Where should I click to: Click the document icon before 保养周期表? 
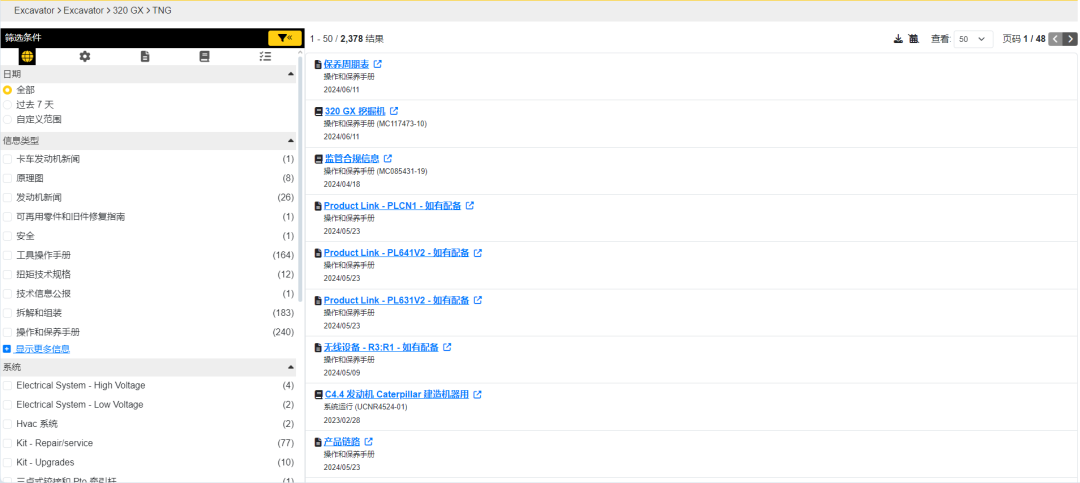[x=318, y=65]
